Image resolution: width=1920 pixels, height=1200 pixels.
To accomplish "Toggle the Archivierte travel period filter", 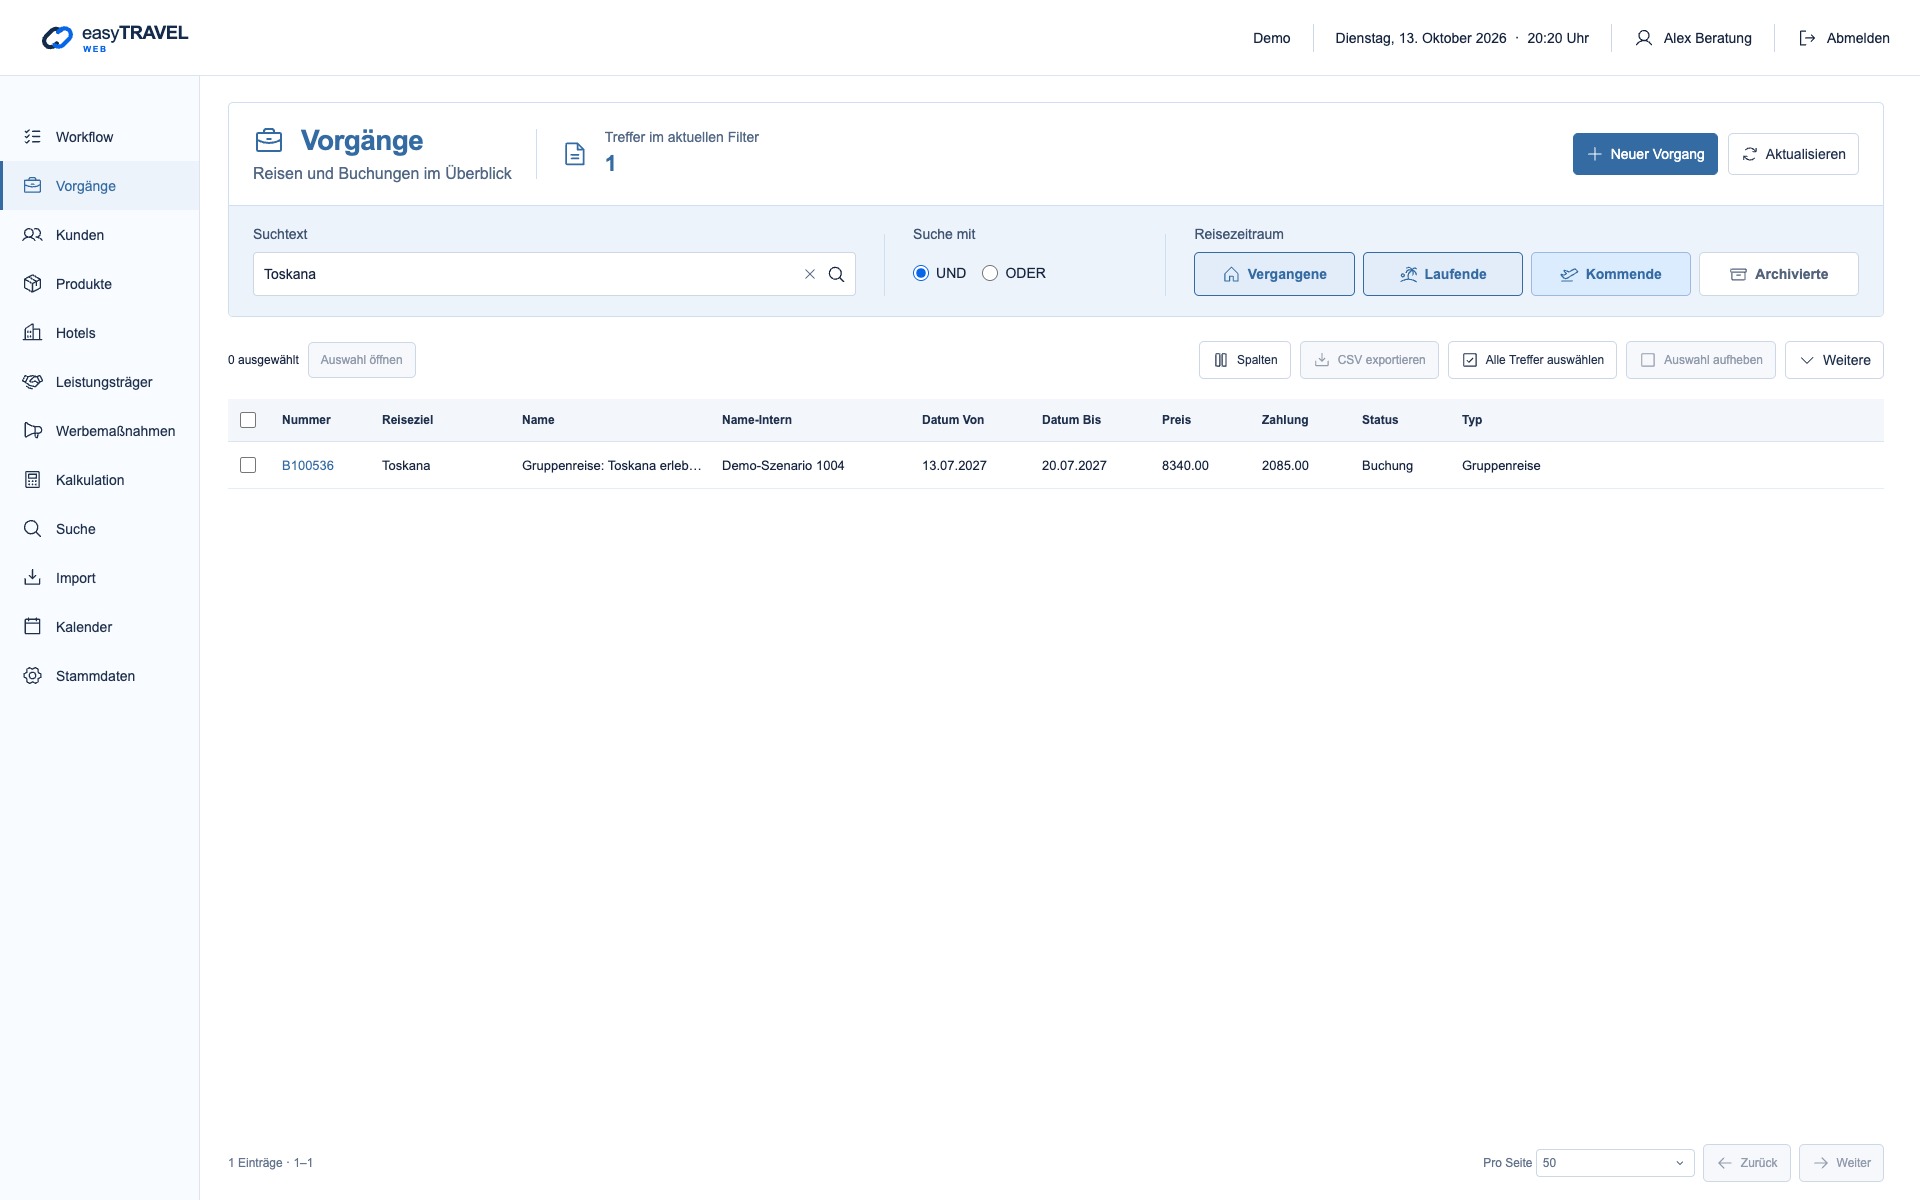I will point(1779,274).
